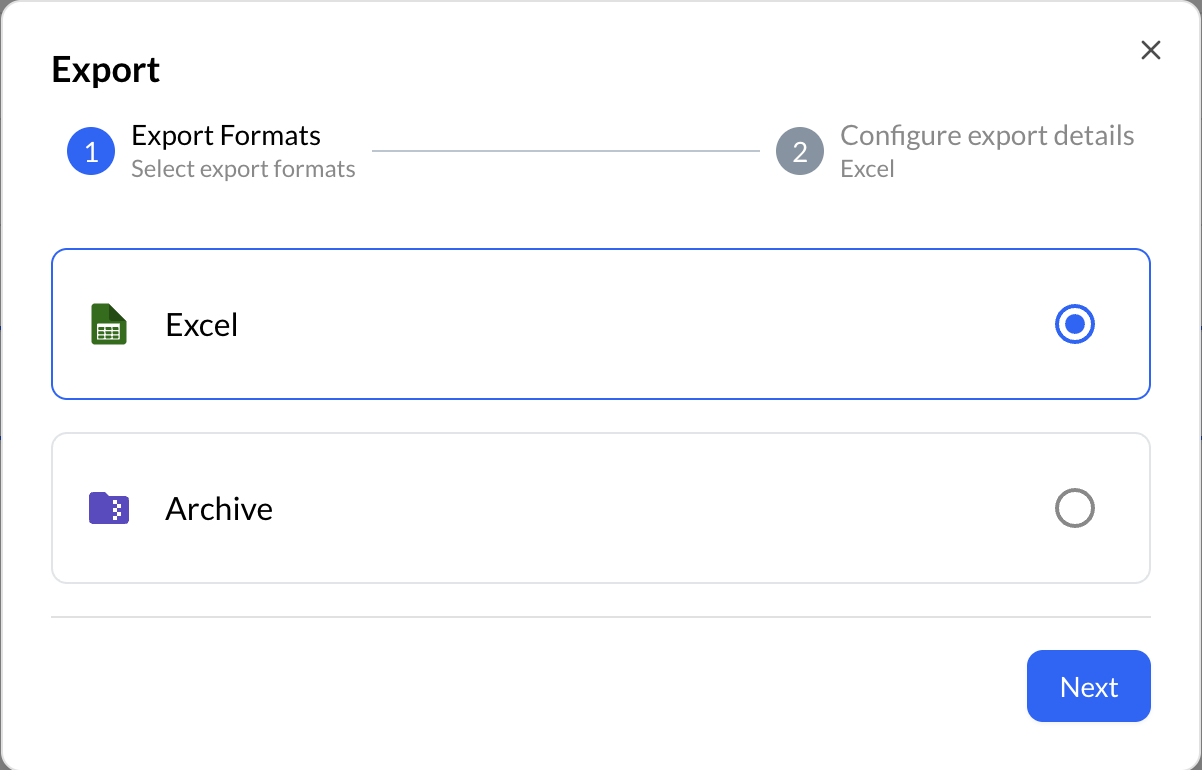This screenshot has width=1202, height=770.
Task: Click the gray step 2 circle indicator
Action: click(x=800, y=151)
